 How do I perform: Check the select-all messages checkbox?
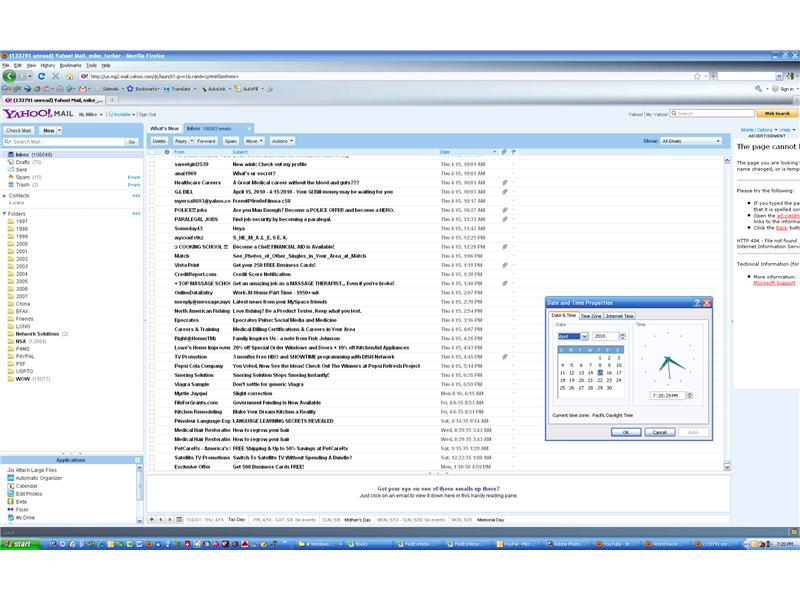[x=152, y=152]
